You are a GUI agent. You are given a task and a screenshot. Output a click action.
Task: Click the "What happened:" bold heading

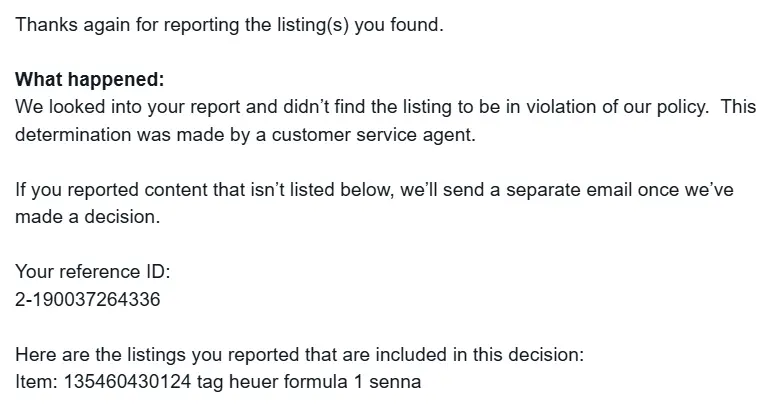tap(90, 79)
